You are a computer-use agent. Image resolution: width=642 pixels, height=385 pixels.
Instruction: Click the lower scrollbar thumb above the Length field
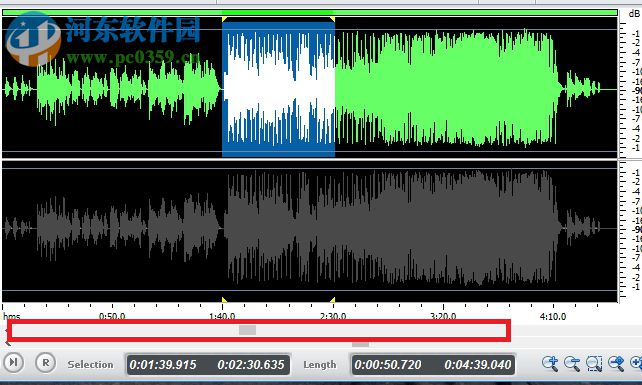pos(360,344)
